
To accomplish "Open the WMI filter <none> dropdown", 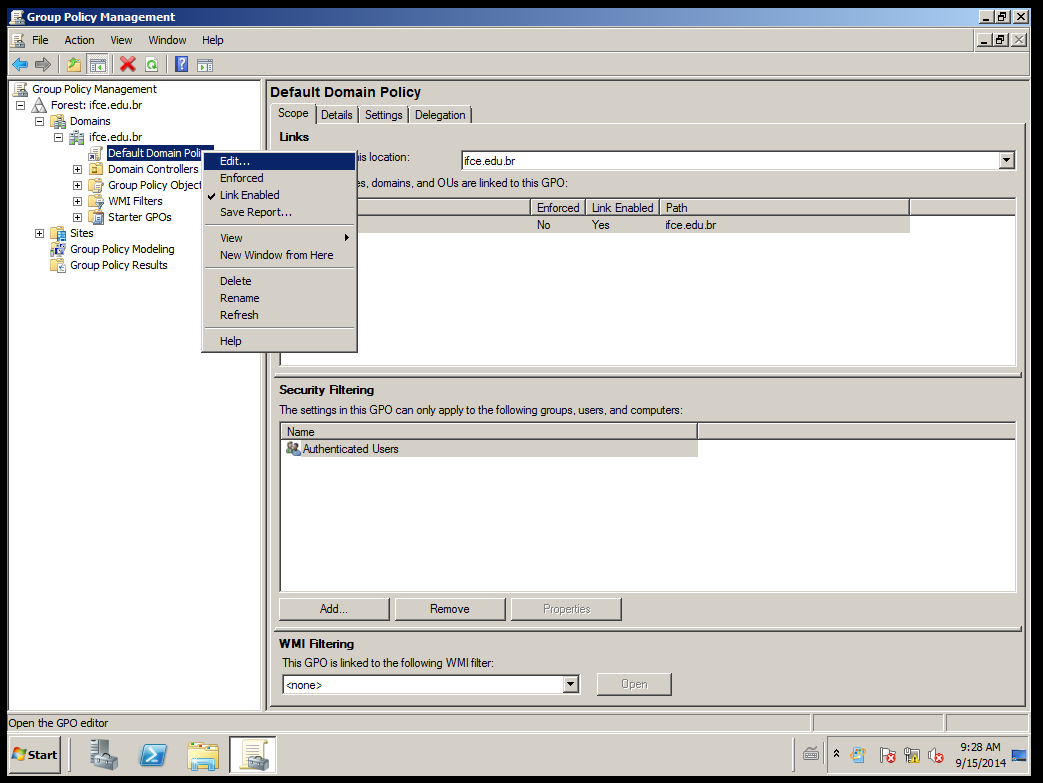I will (x=571, y=685).
